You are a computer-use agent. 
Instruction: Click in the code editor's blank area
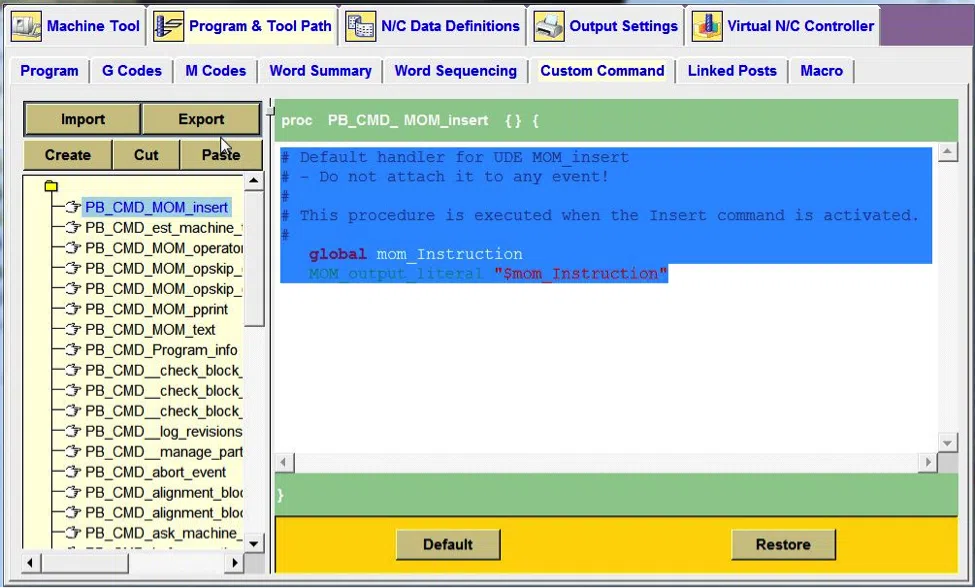click(x=606, y=367)
